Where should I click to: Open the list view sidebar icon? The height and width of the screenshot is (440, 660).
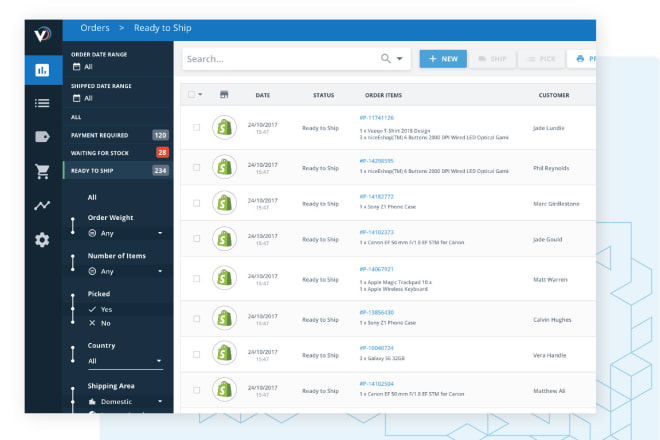[x=42, y=103]
